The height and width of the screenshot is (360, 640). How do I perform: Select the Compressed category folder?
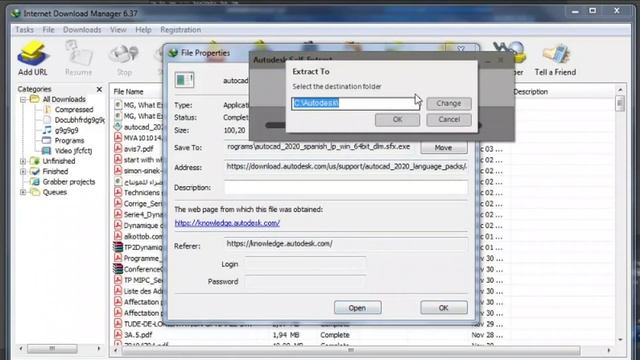(74, 109)
